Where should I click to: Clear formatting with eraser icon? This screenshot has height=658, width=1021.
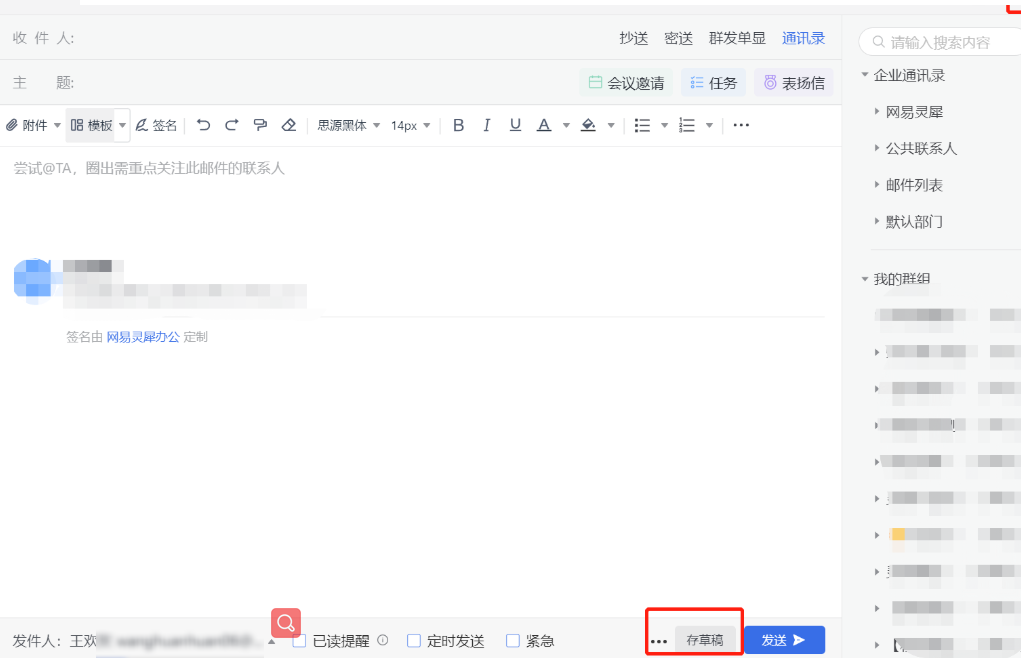(289, 125)
